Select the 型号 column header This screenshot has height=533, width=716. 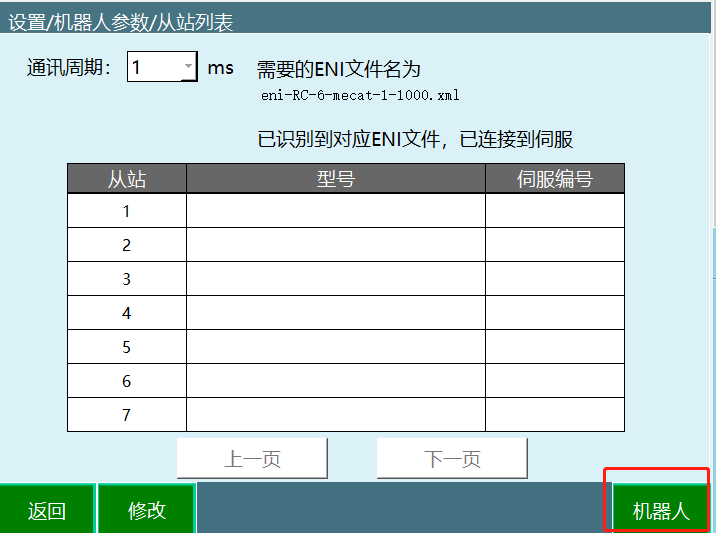tap(336, 179)
